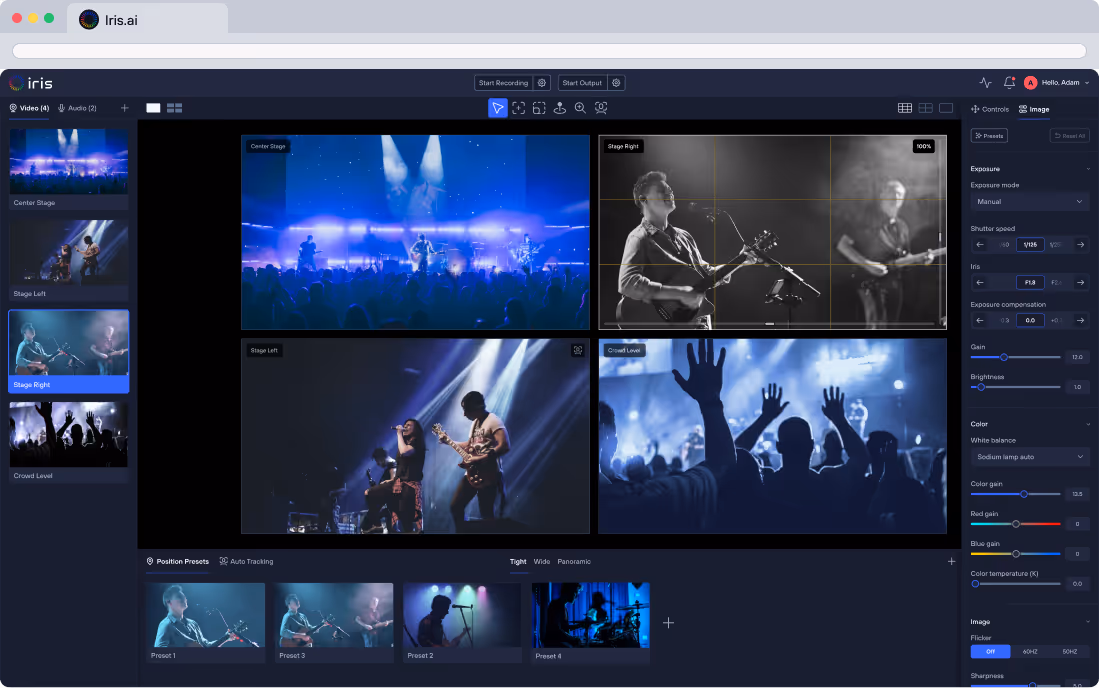1099x688 pixels.
Task: Select the Center Stage camera thumbnail
Action: pyautogui.click(x=69, y=169)
